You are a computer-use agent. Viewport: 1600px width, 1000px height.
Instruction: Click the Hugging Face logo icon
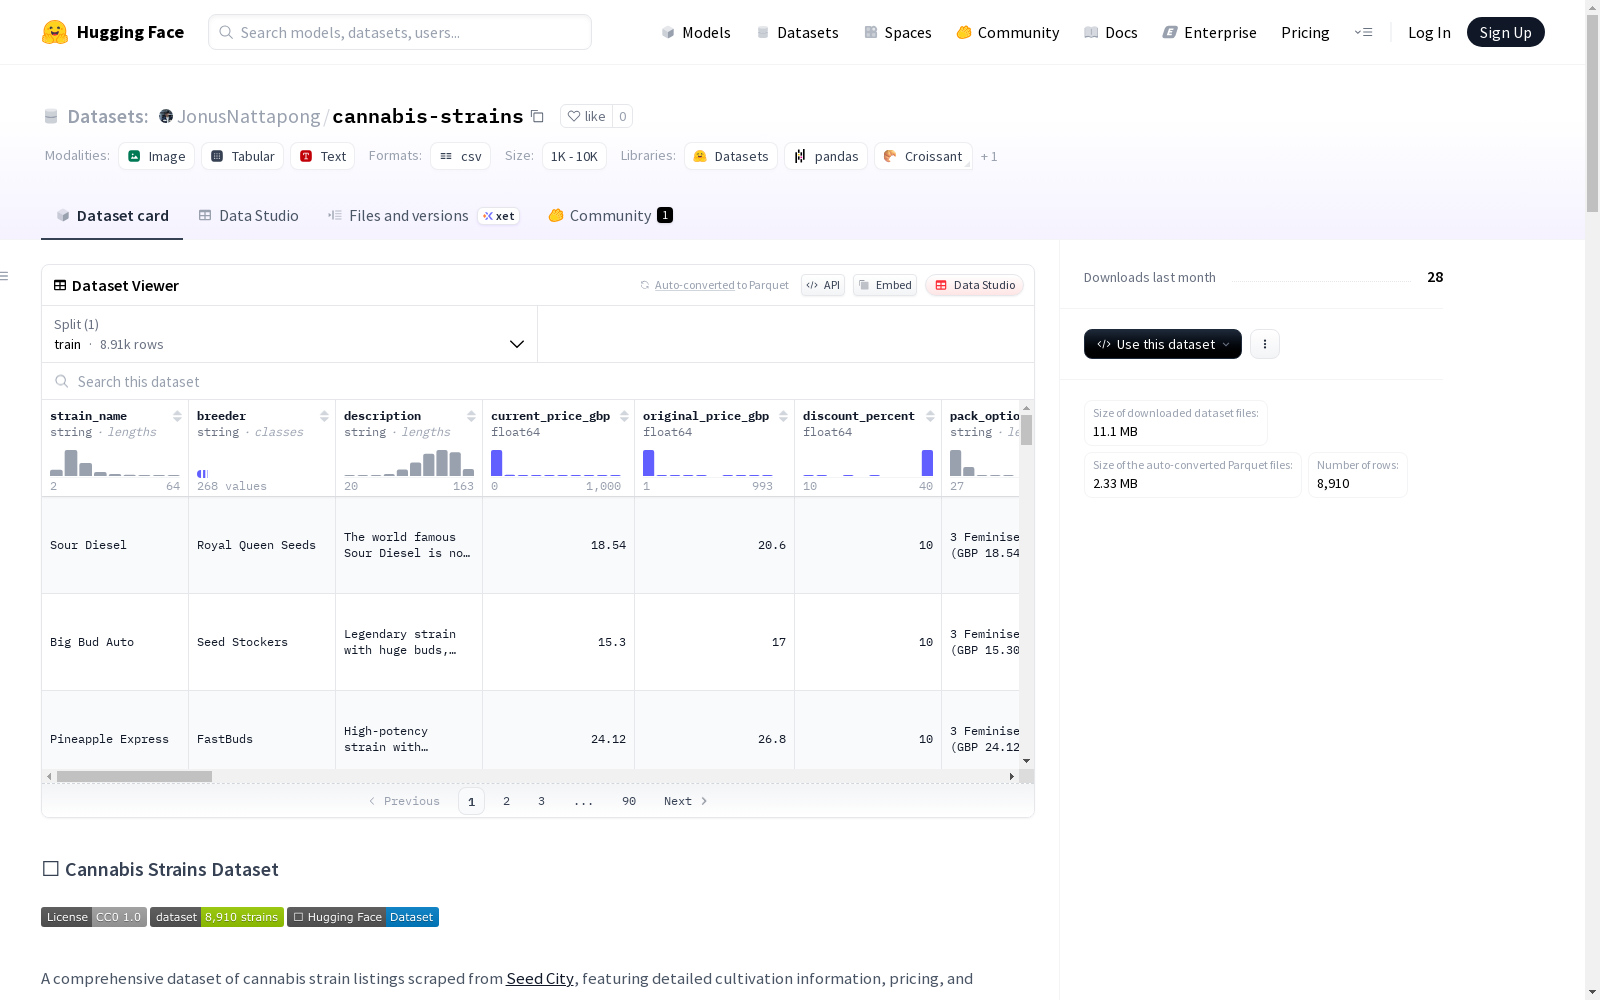click(55, 32)
